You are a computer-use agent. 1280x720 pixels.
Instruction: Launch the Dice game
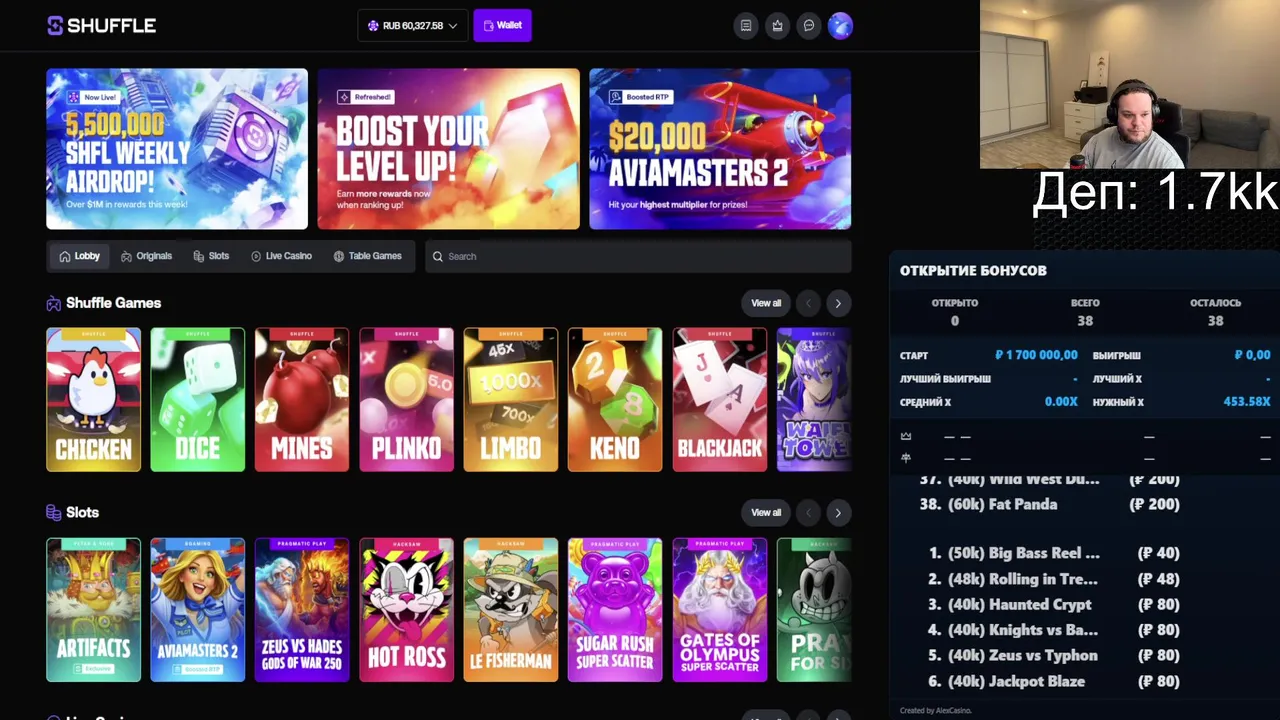pos(198,400)
